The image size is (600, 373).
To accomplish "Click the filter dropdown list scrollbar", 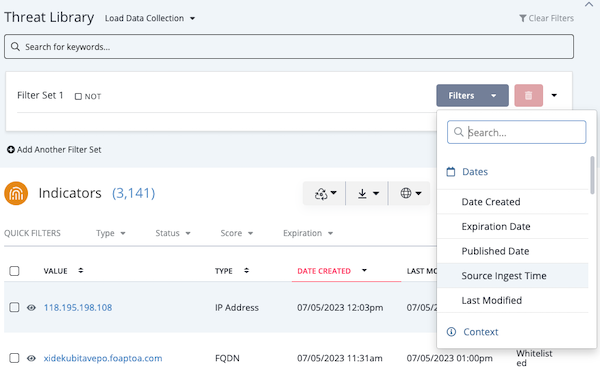I will [592, 175].
